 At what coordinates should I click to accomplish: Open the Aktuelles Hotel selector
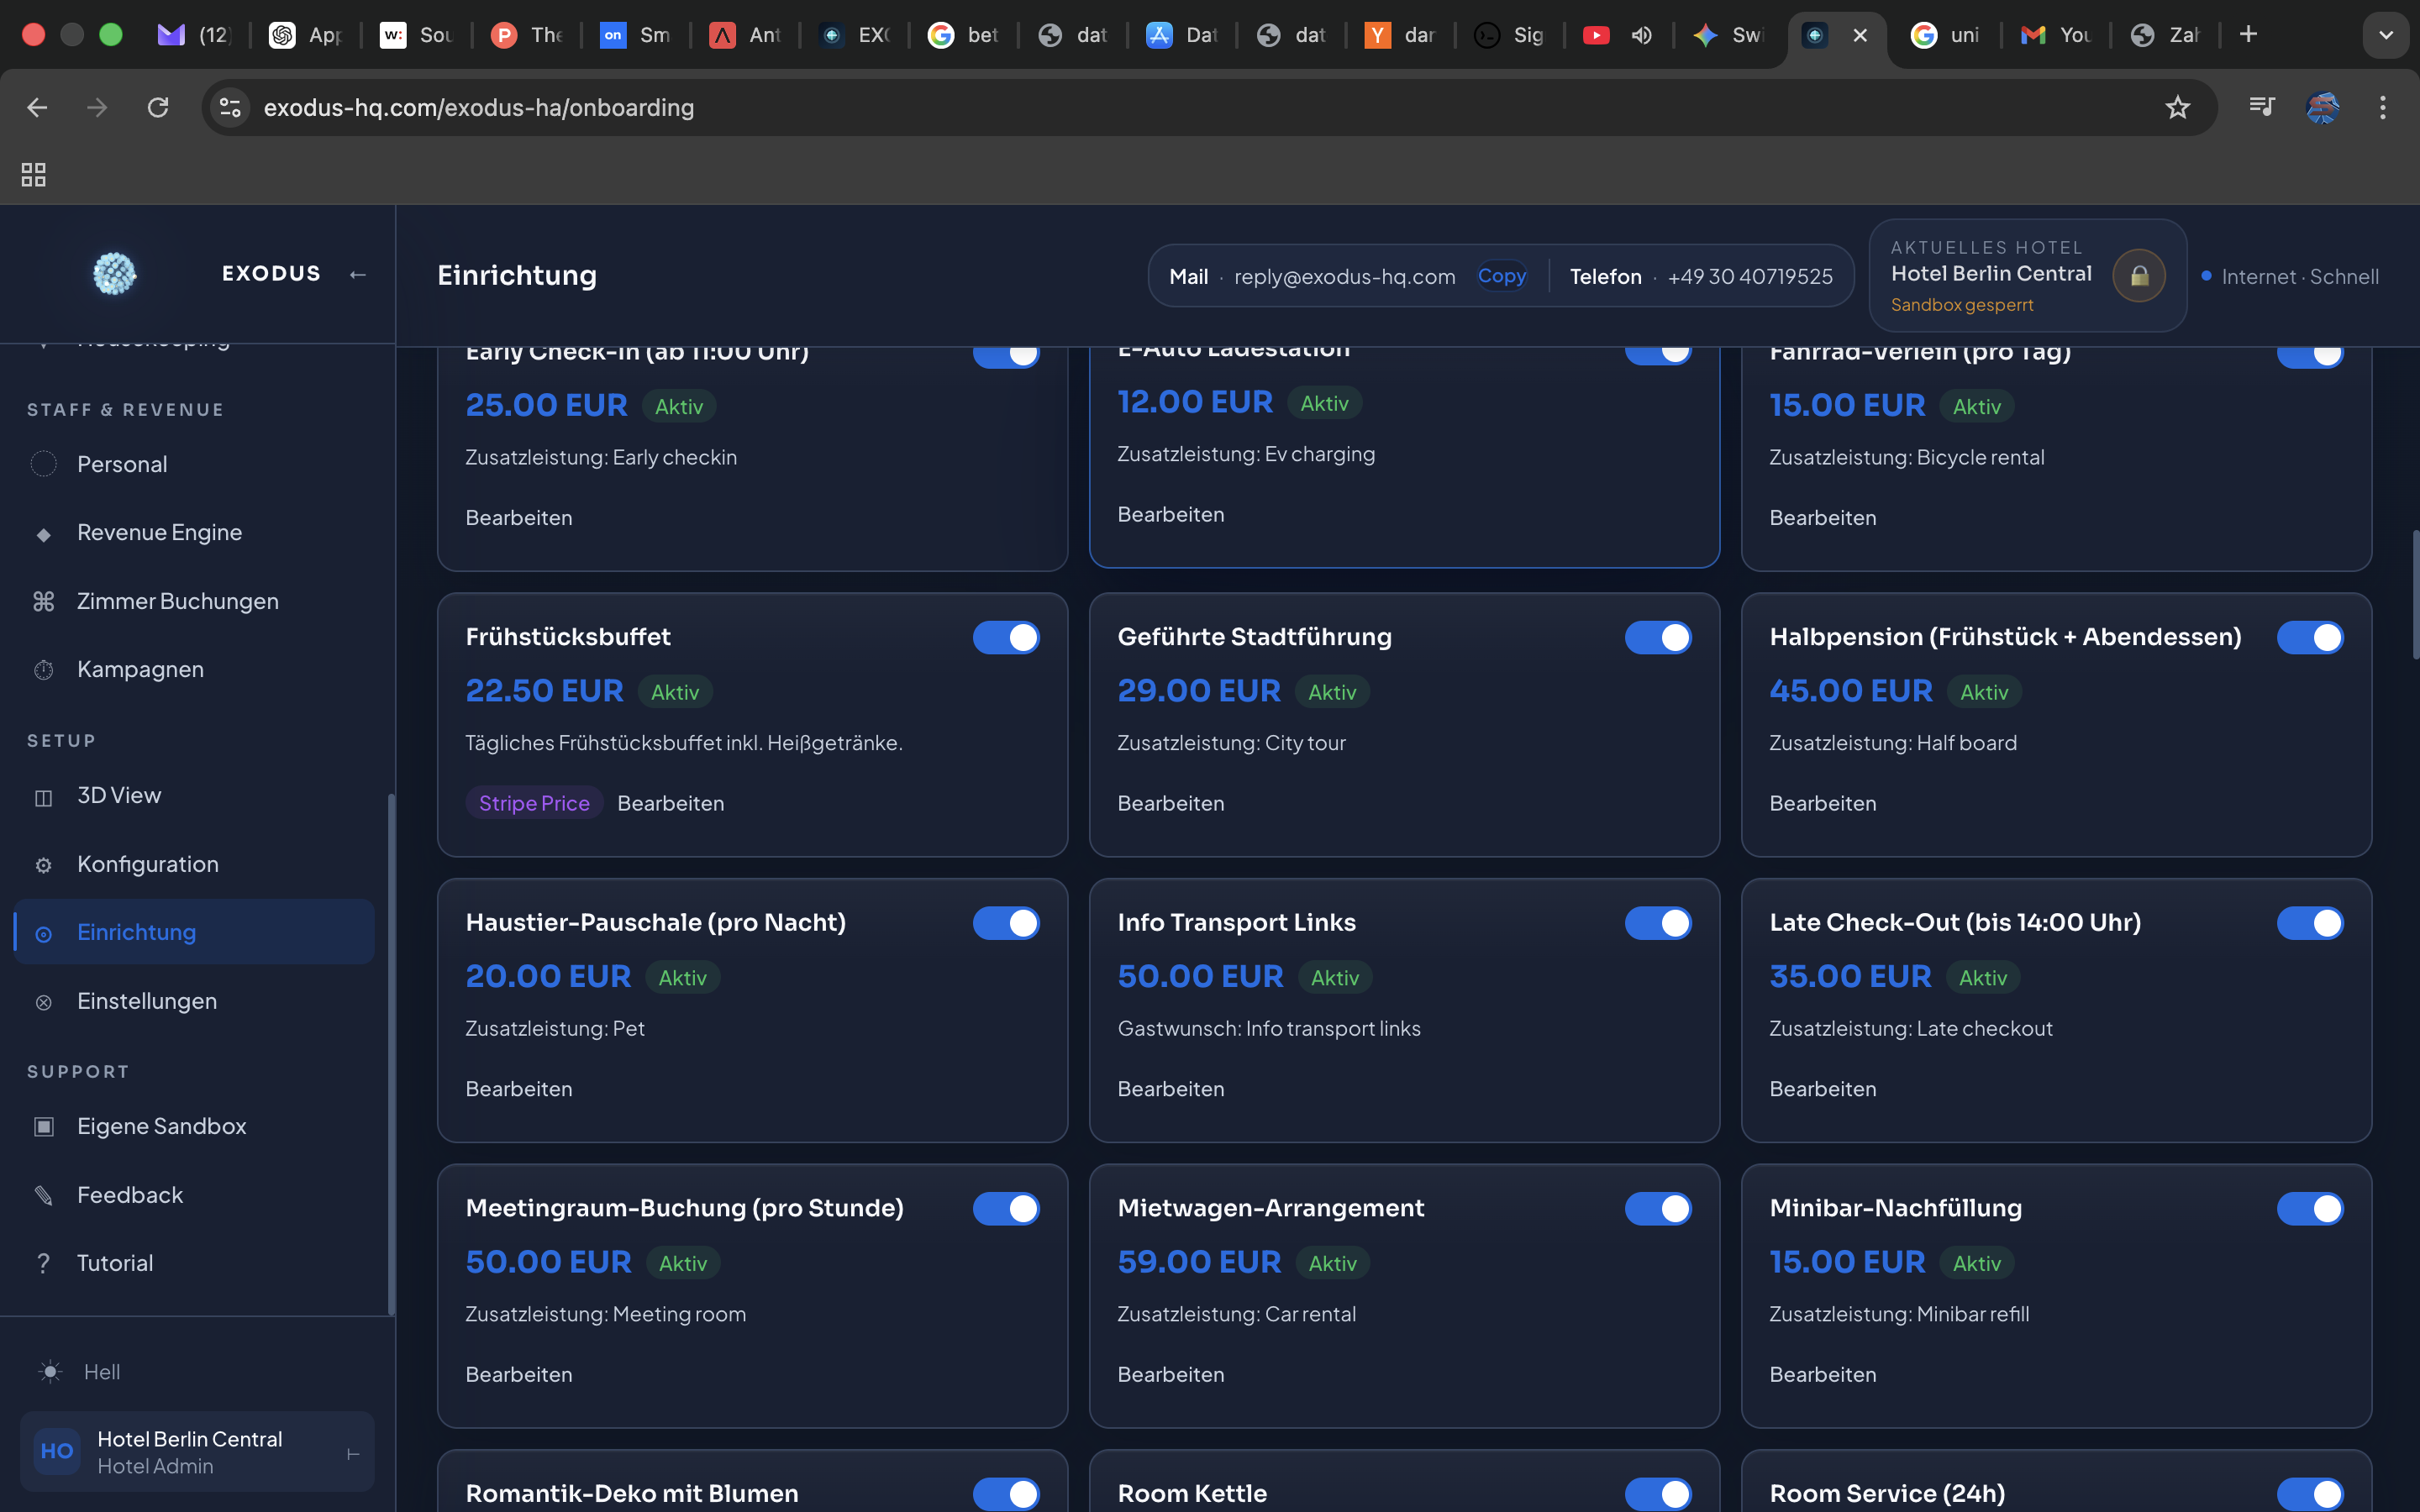(x=2027, y=275)
